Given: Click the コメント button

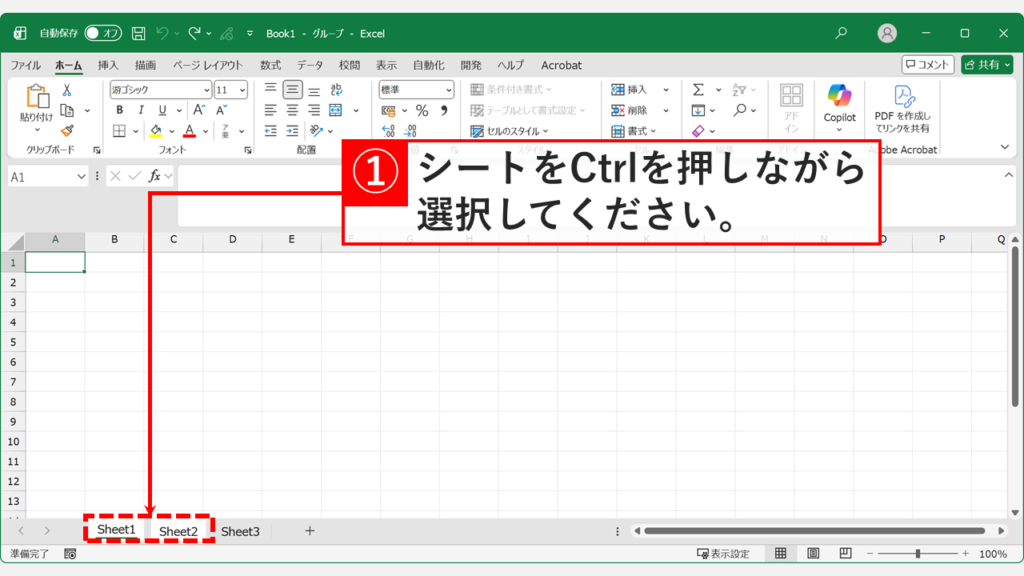Looking at the screenshot, I should [930, 64].
